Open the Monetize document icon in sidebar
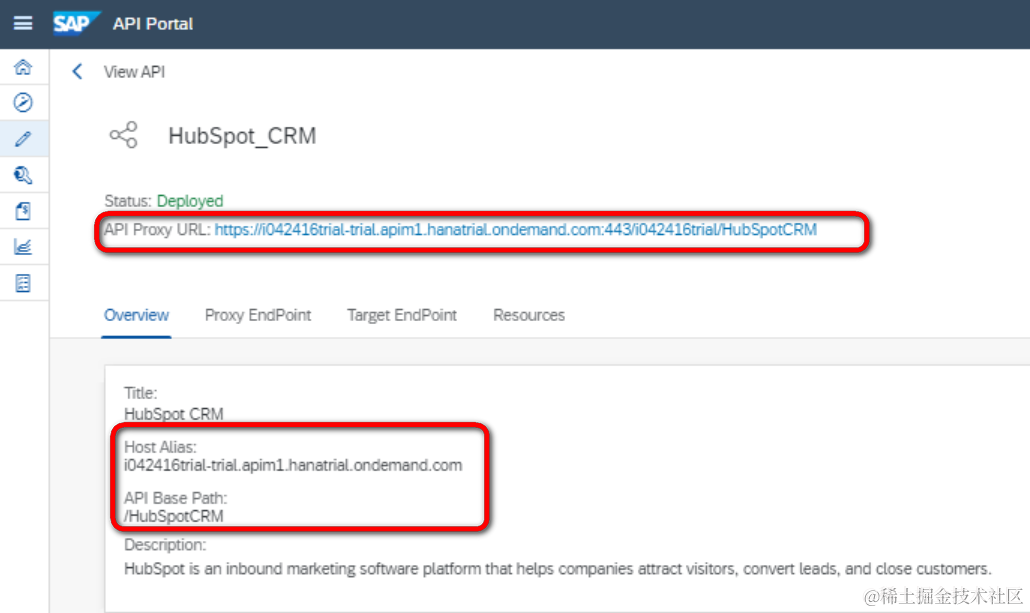The height and width of the screenshot is (613, 1030). point(23,211)
